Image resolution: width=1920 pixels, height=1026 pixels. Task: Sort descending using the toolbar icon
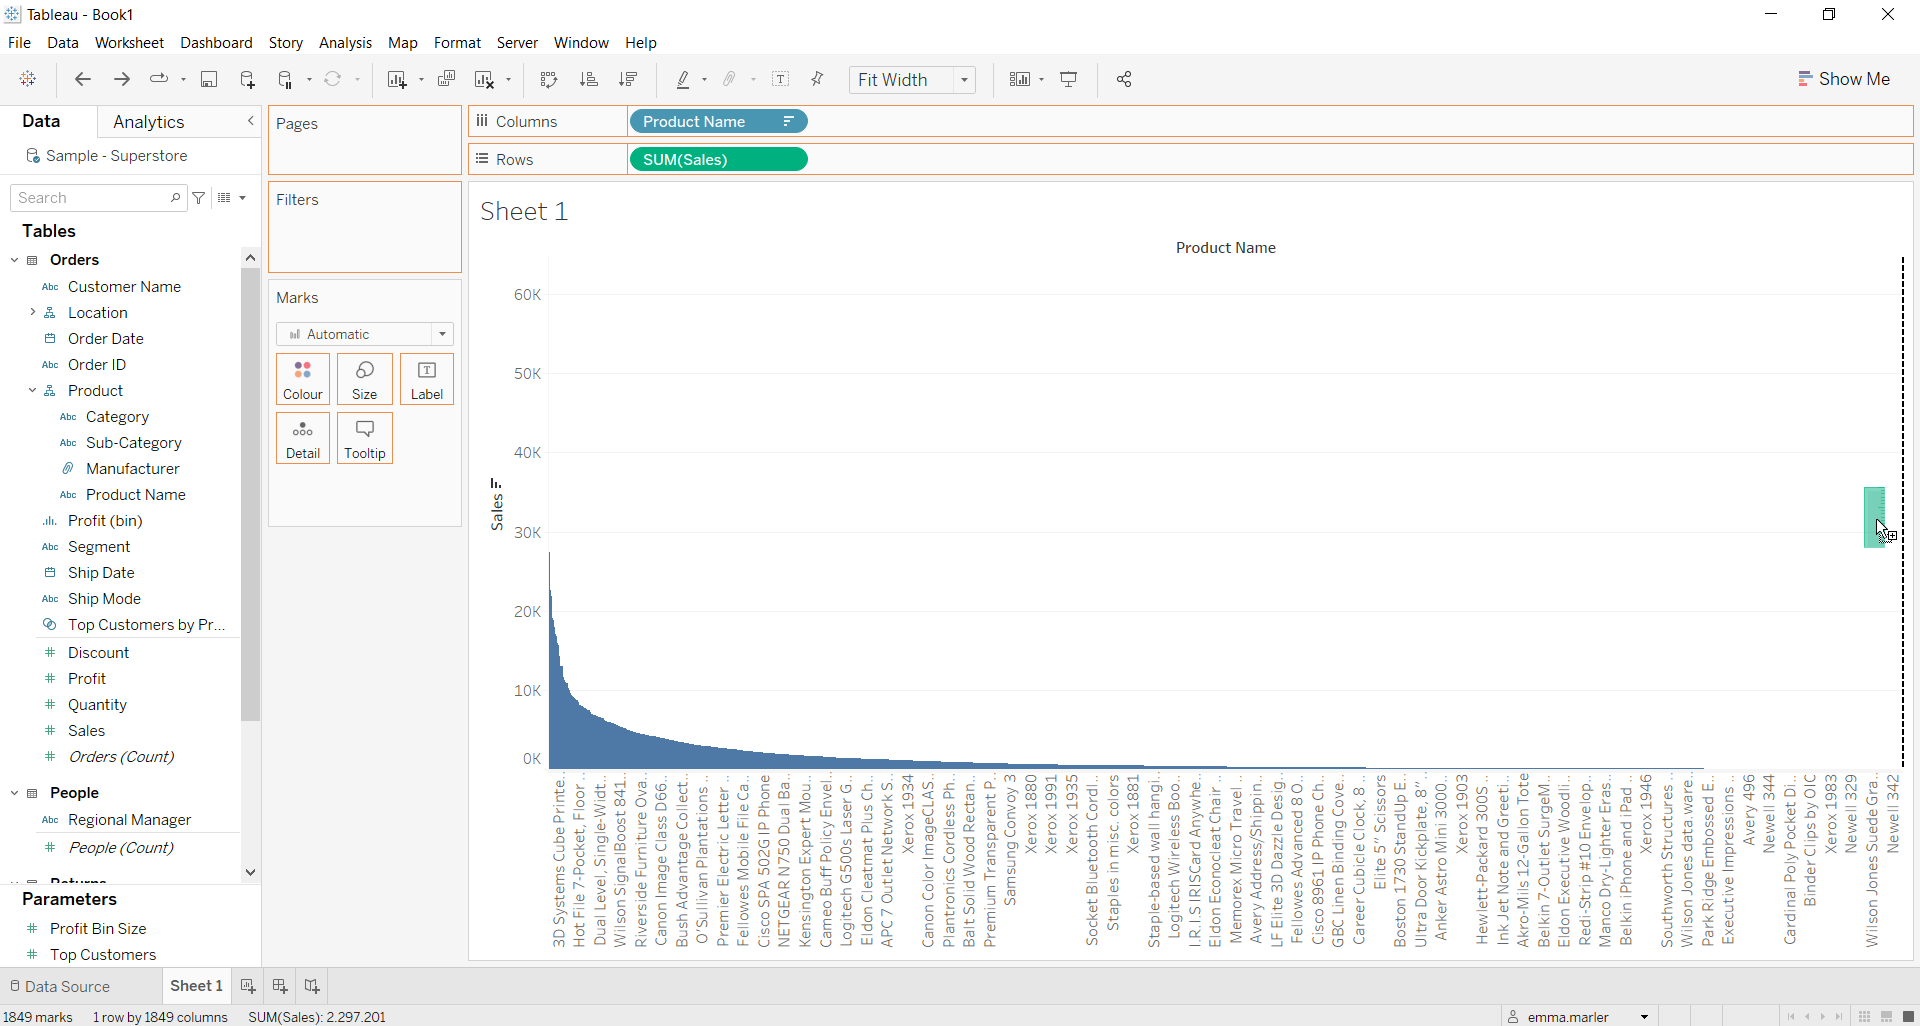(x=628, y=80)
